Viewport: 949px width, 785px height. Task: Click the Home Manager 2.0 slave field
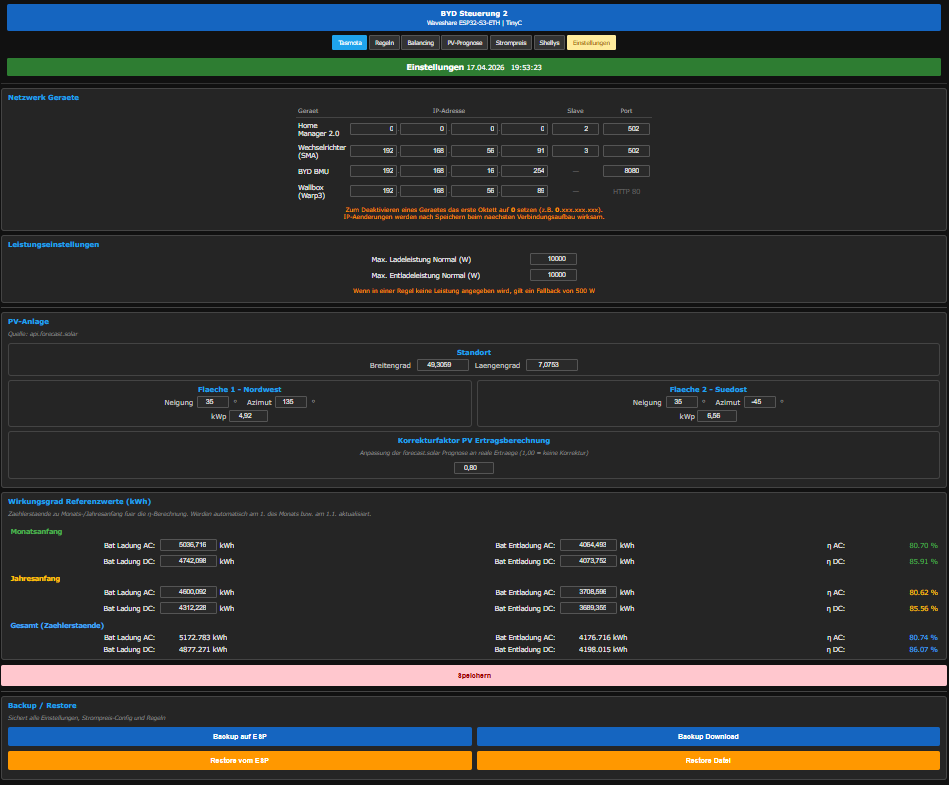click(x=575, y=129)
